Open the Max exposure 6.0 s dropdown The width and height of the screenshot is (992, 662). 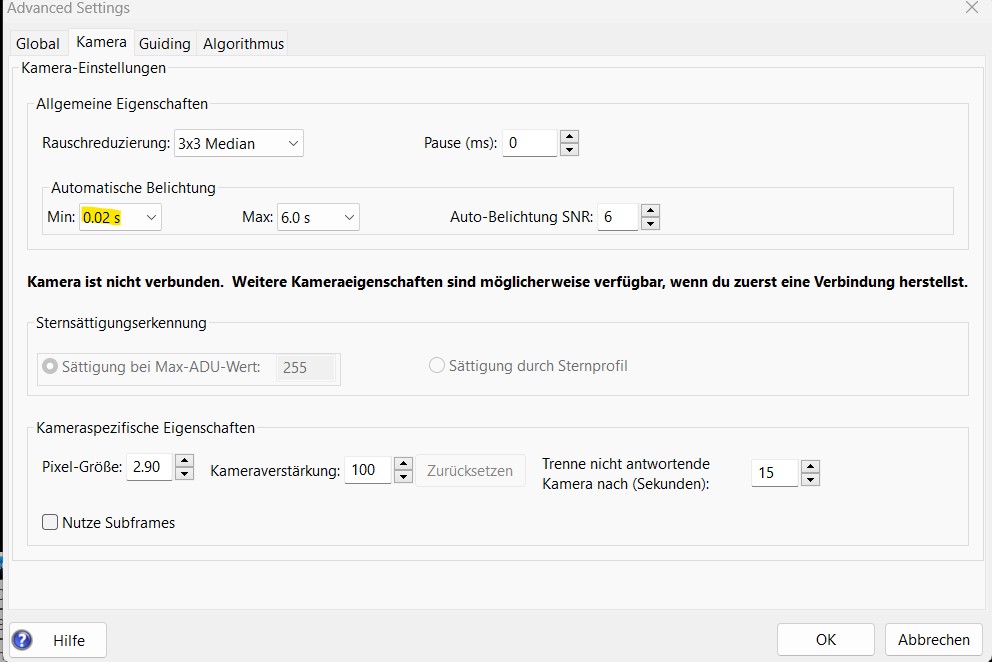318,217
